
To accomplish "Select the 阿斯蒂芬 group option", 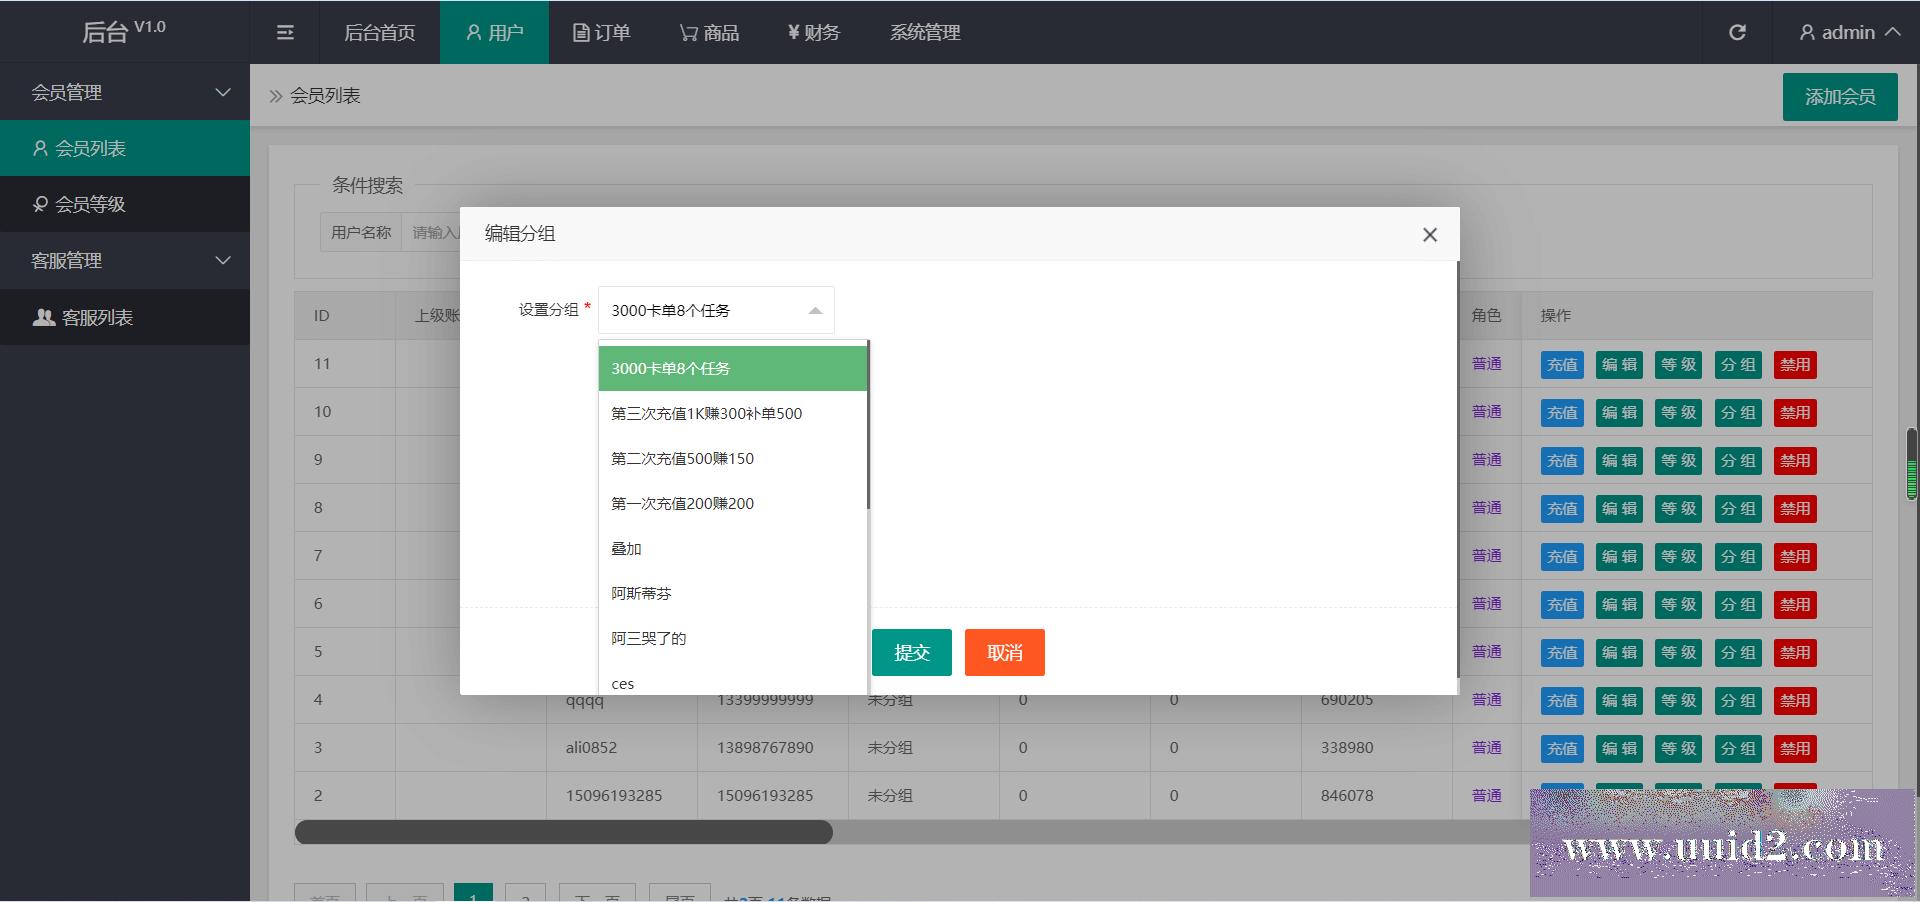I will click(641, 593).
